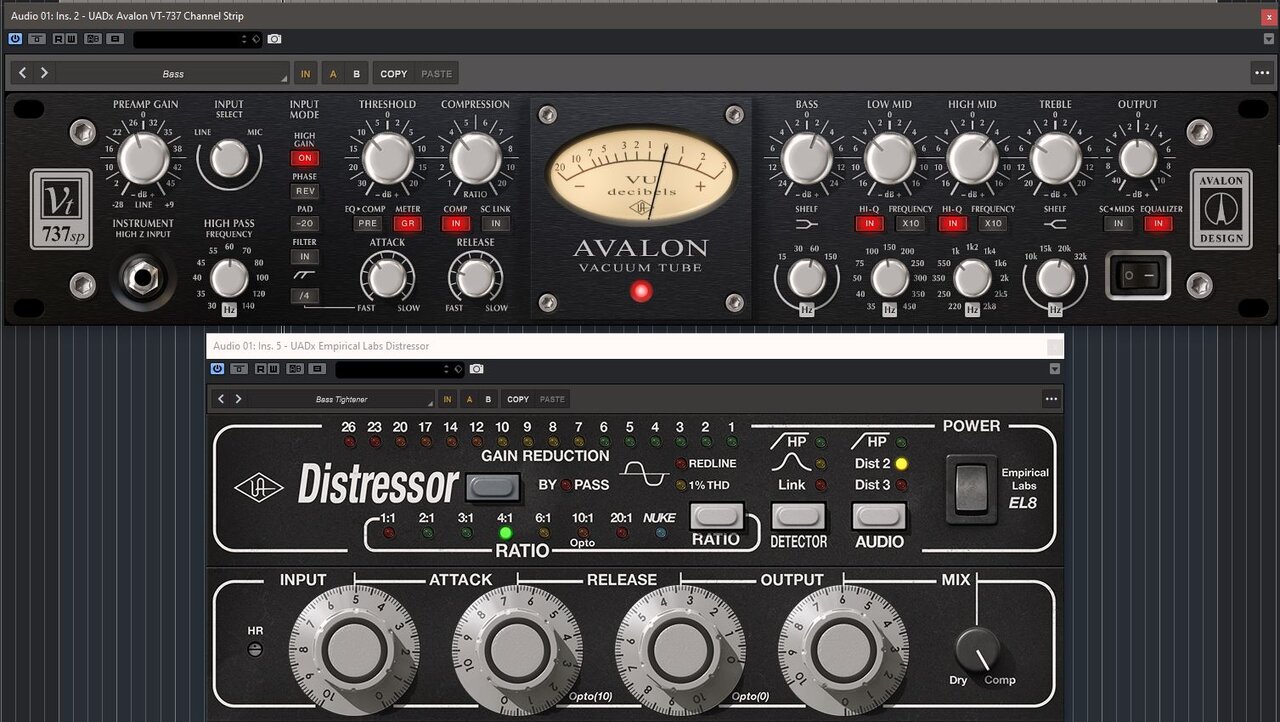Open the Bass Tightener preset dropdown
The height and width of the screenshot is (722, 1280).
[341, 399]
